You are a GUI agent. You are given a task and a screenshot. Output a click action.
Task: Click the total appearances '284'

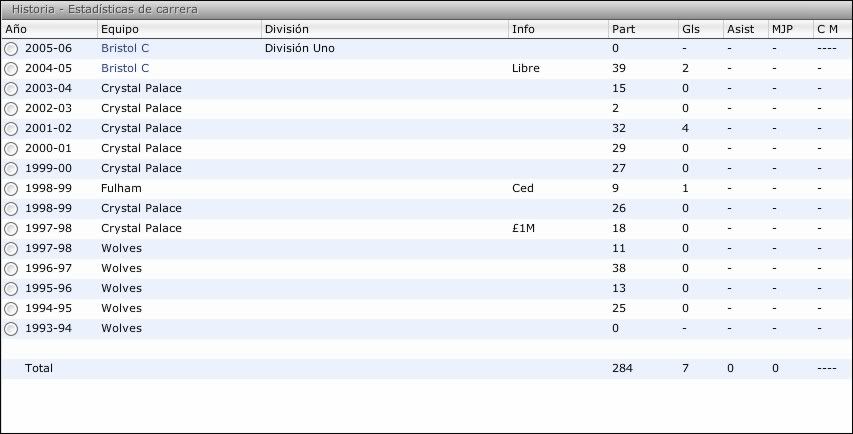(x=622, y=368)
